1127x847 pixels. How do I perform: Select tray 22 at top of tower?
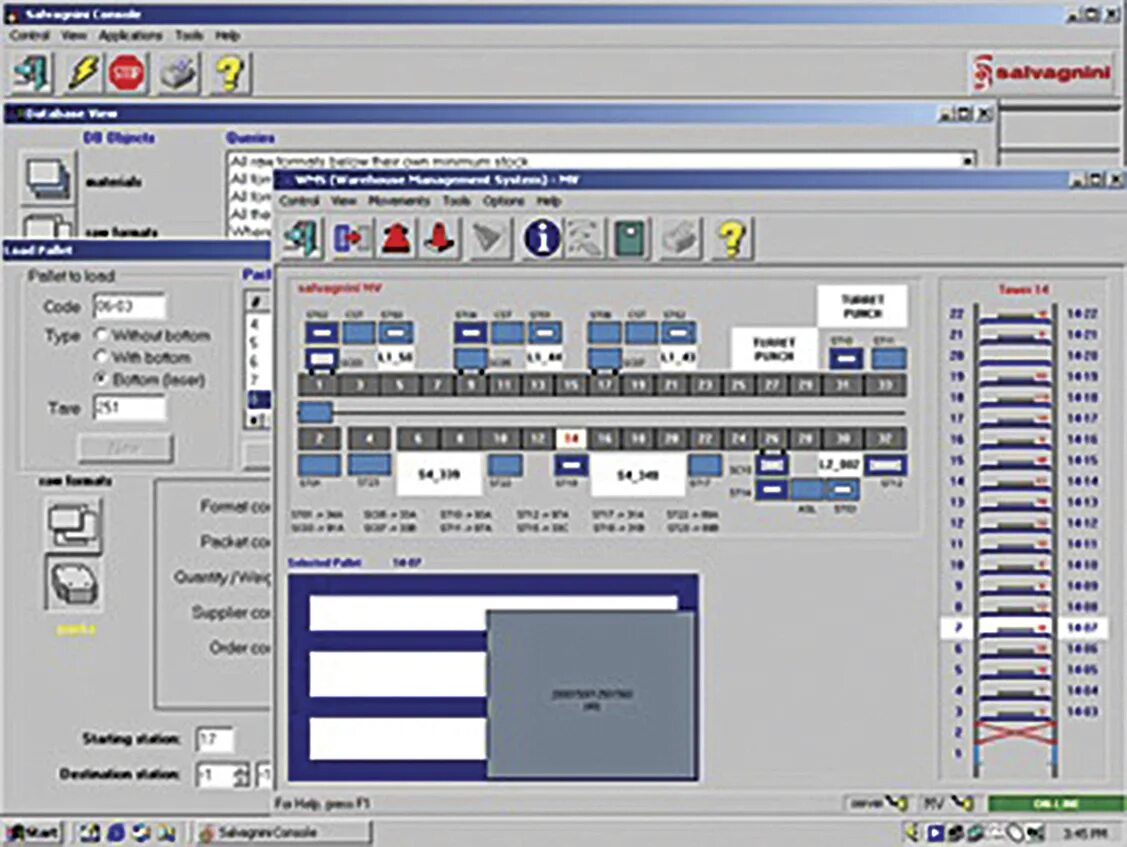1015,313
